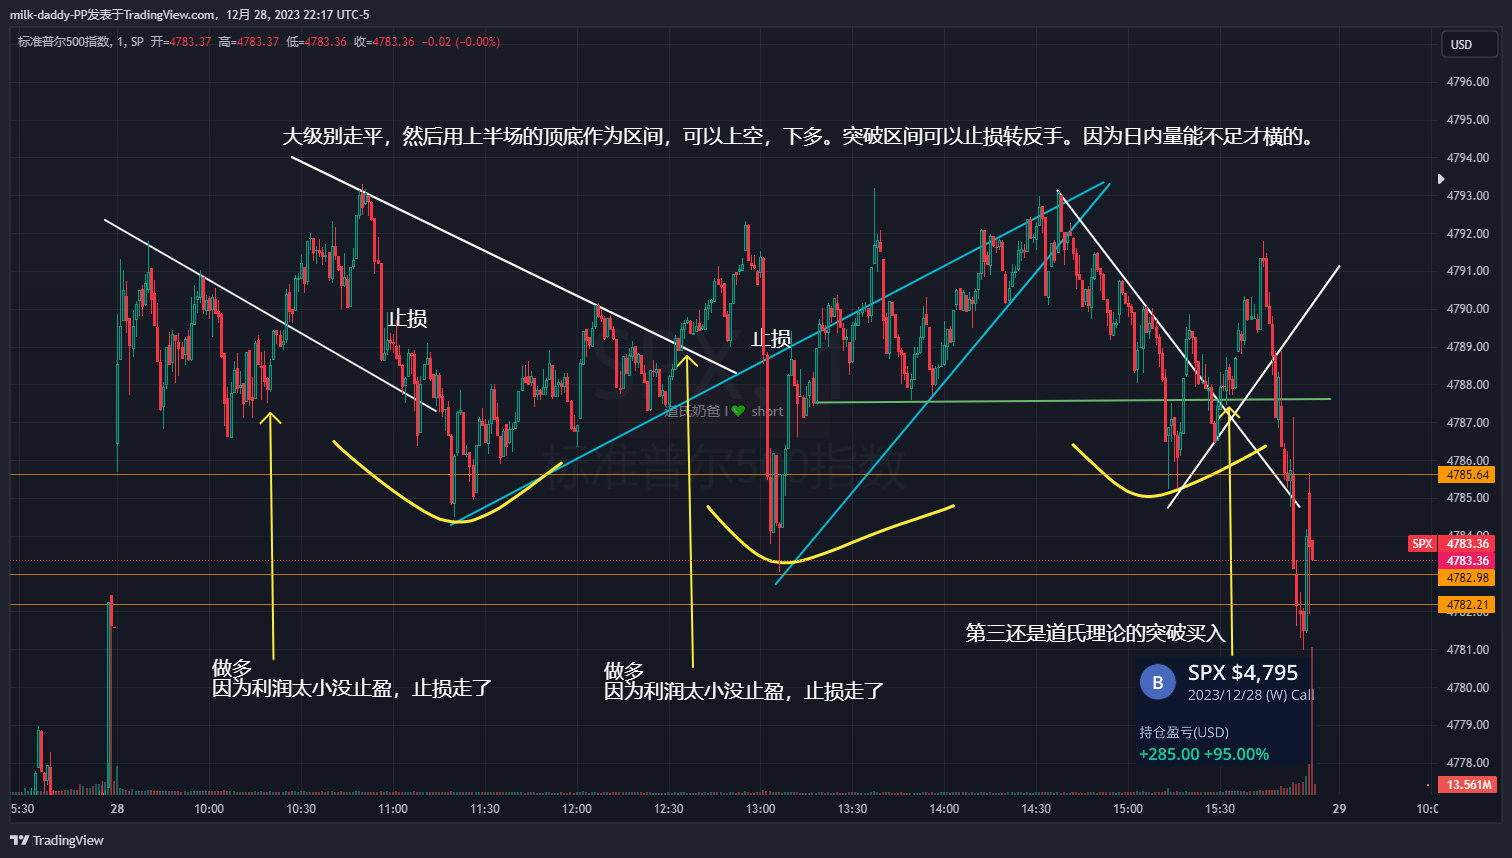Click the green heart icon in watermark
This screenshot has width=1512, height=858.
738,411
